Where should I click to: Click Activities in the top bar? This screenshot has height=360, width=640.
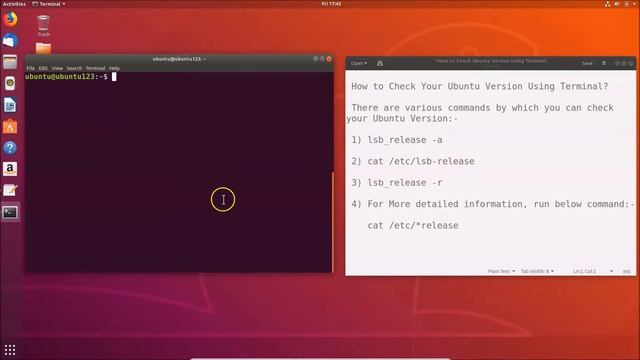pyautogui.click(x=14, y=4)
